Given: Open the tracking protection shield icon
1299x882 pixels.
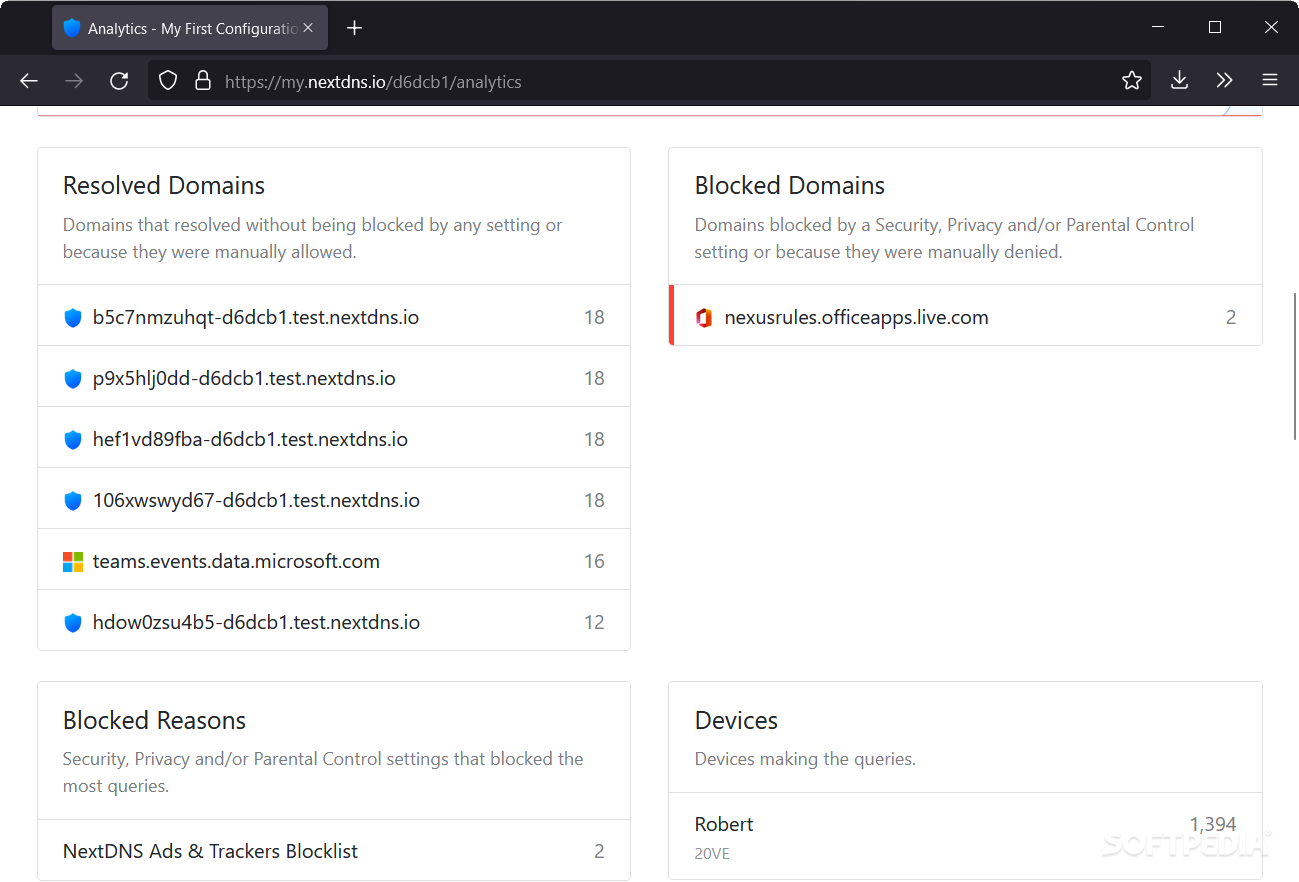Looking at the screenshot, I should coord(168,81).
